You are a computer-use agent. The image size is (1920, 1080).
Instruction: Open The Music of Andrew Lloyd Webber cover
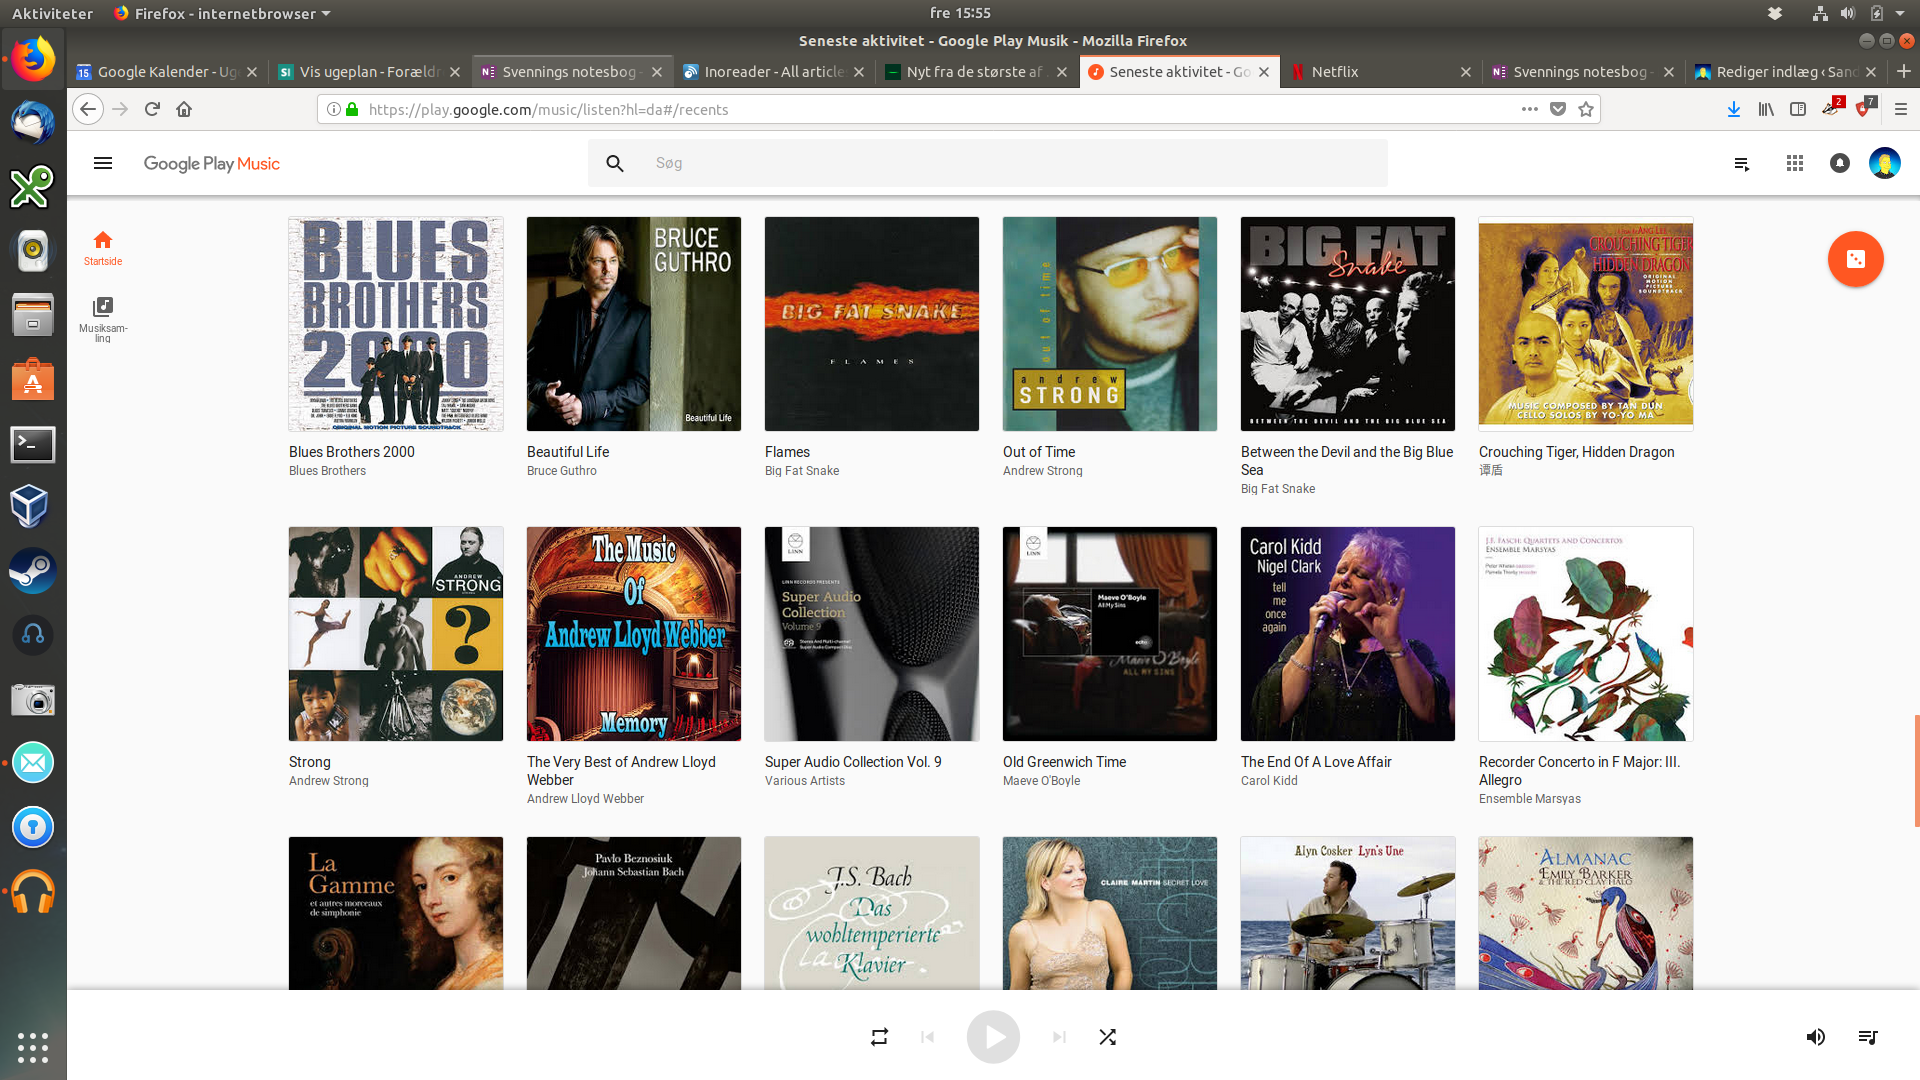pyautogui.click(x=634, y=634)
